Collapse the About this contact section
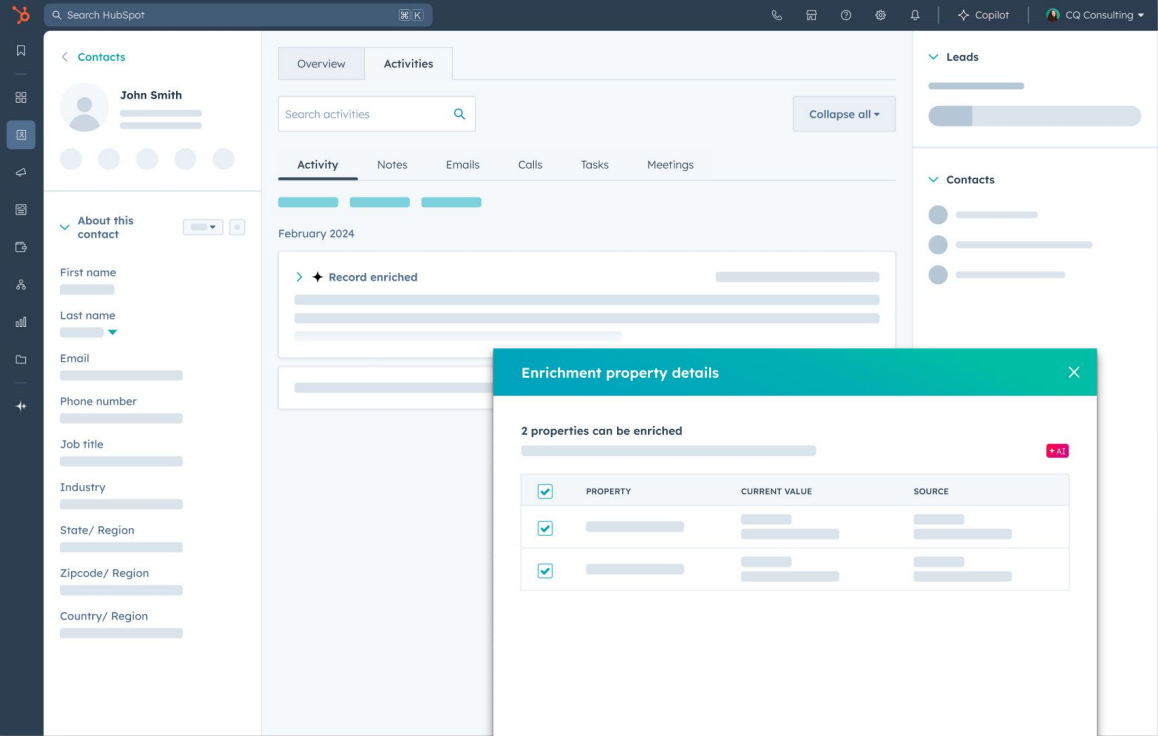 tap(65, 227)
